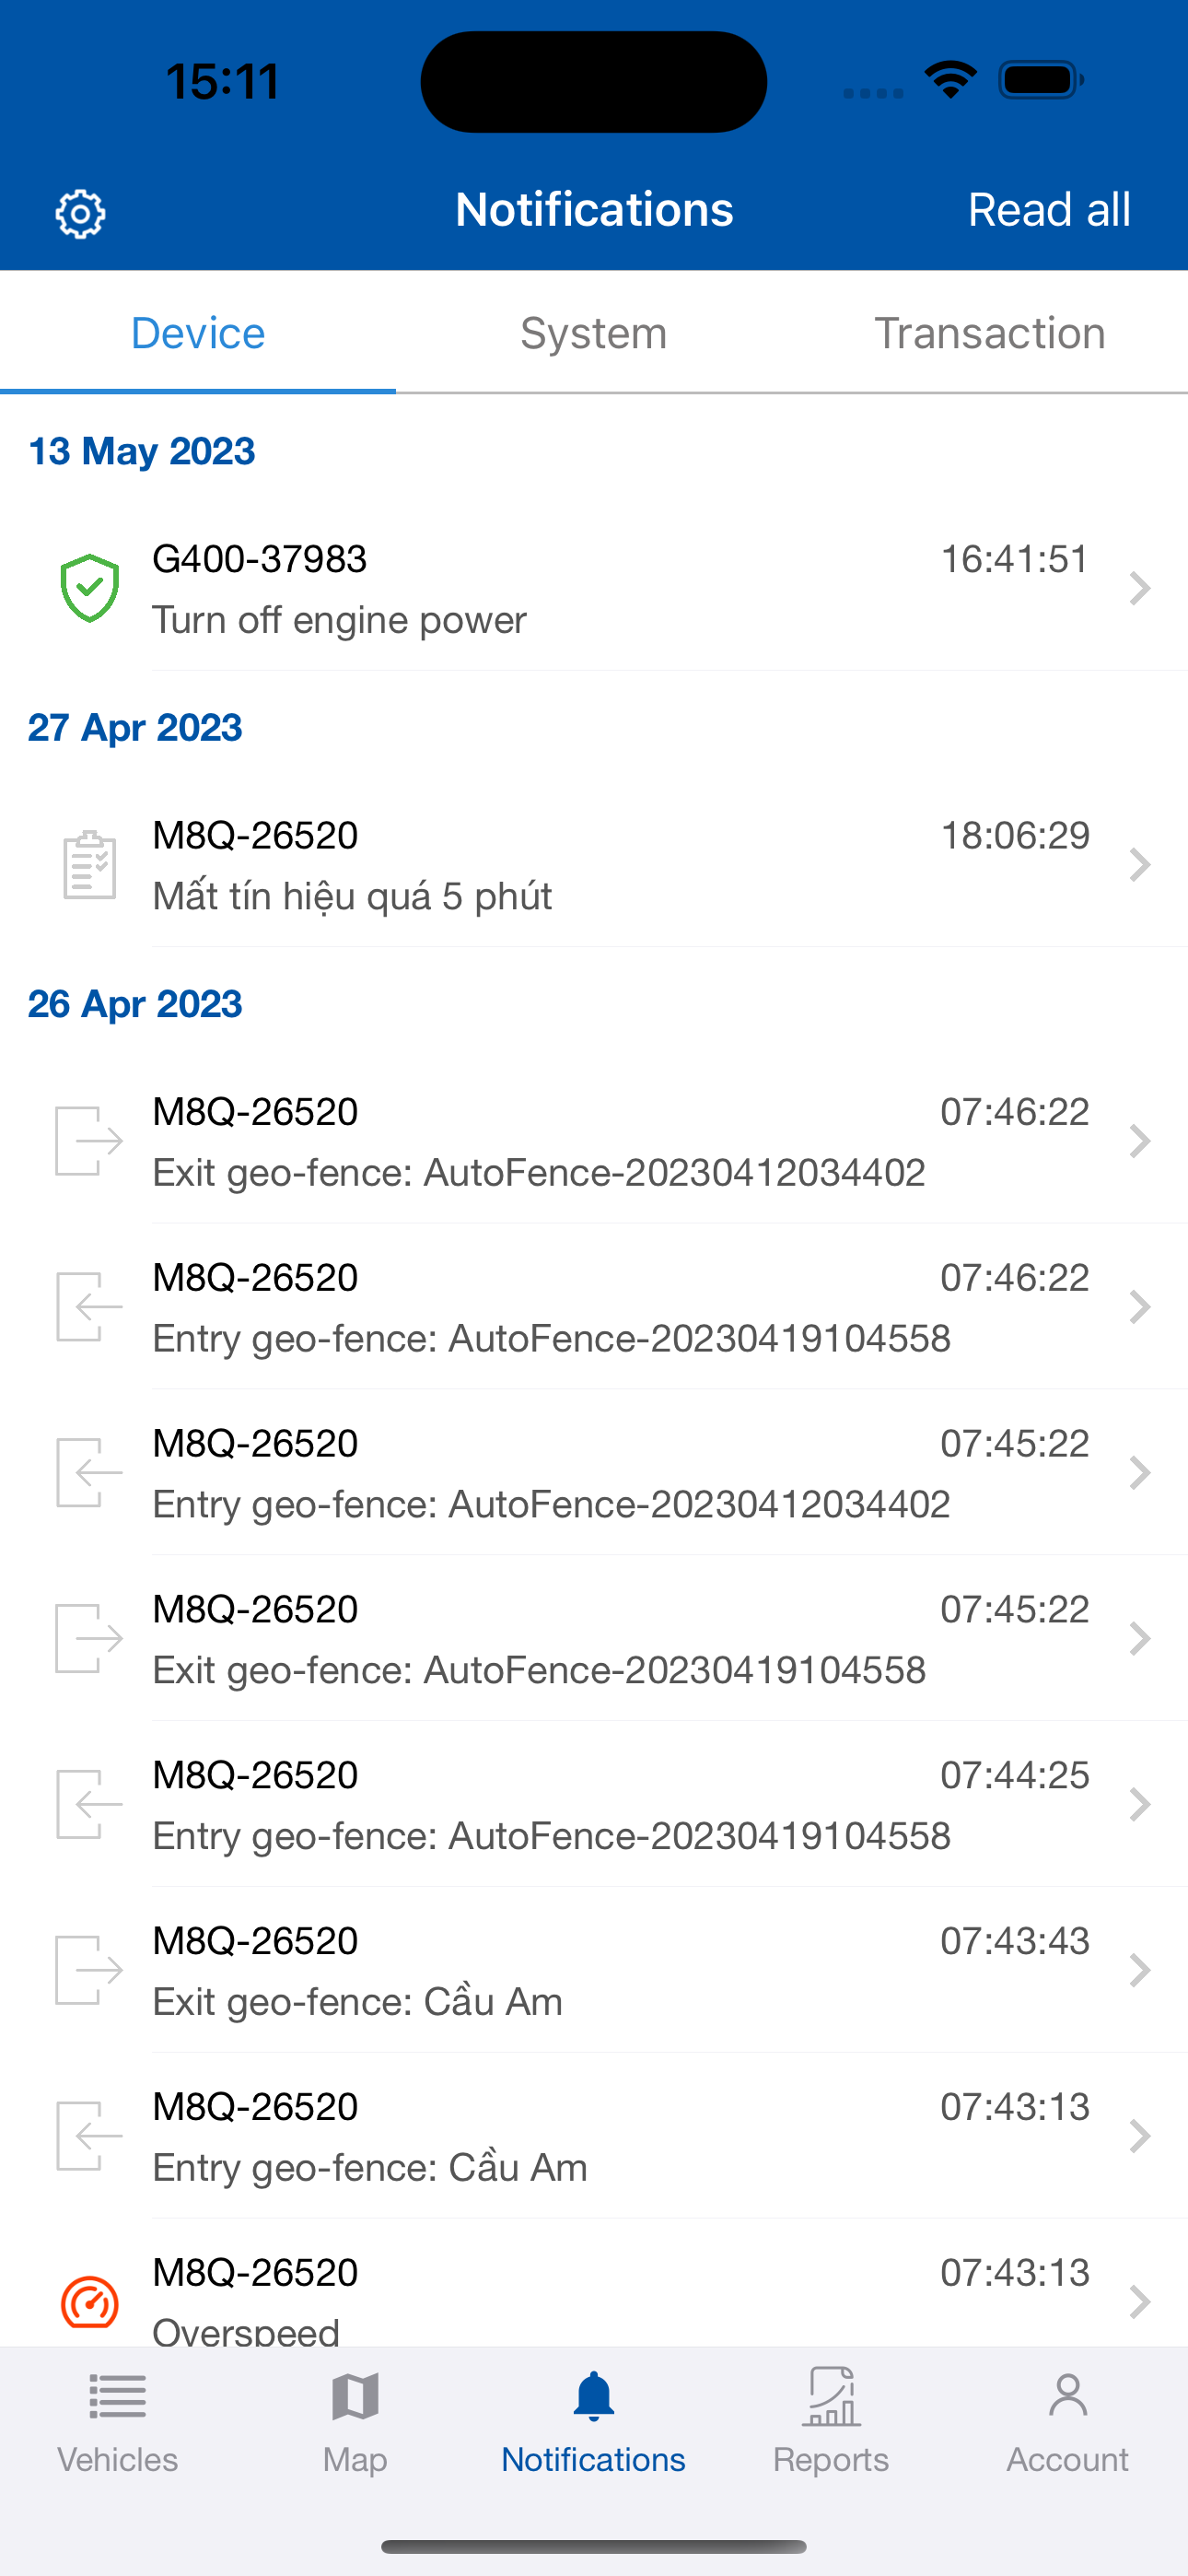Switch to the Transaction tab

pos(990,333)
